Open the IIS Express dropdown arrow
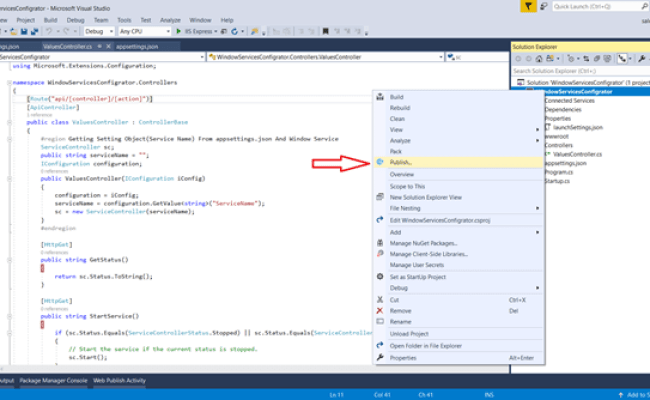The image size is (650, 400). pos(216,32)
